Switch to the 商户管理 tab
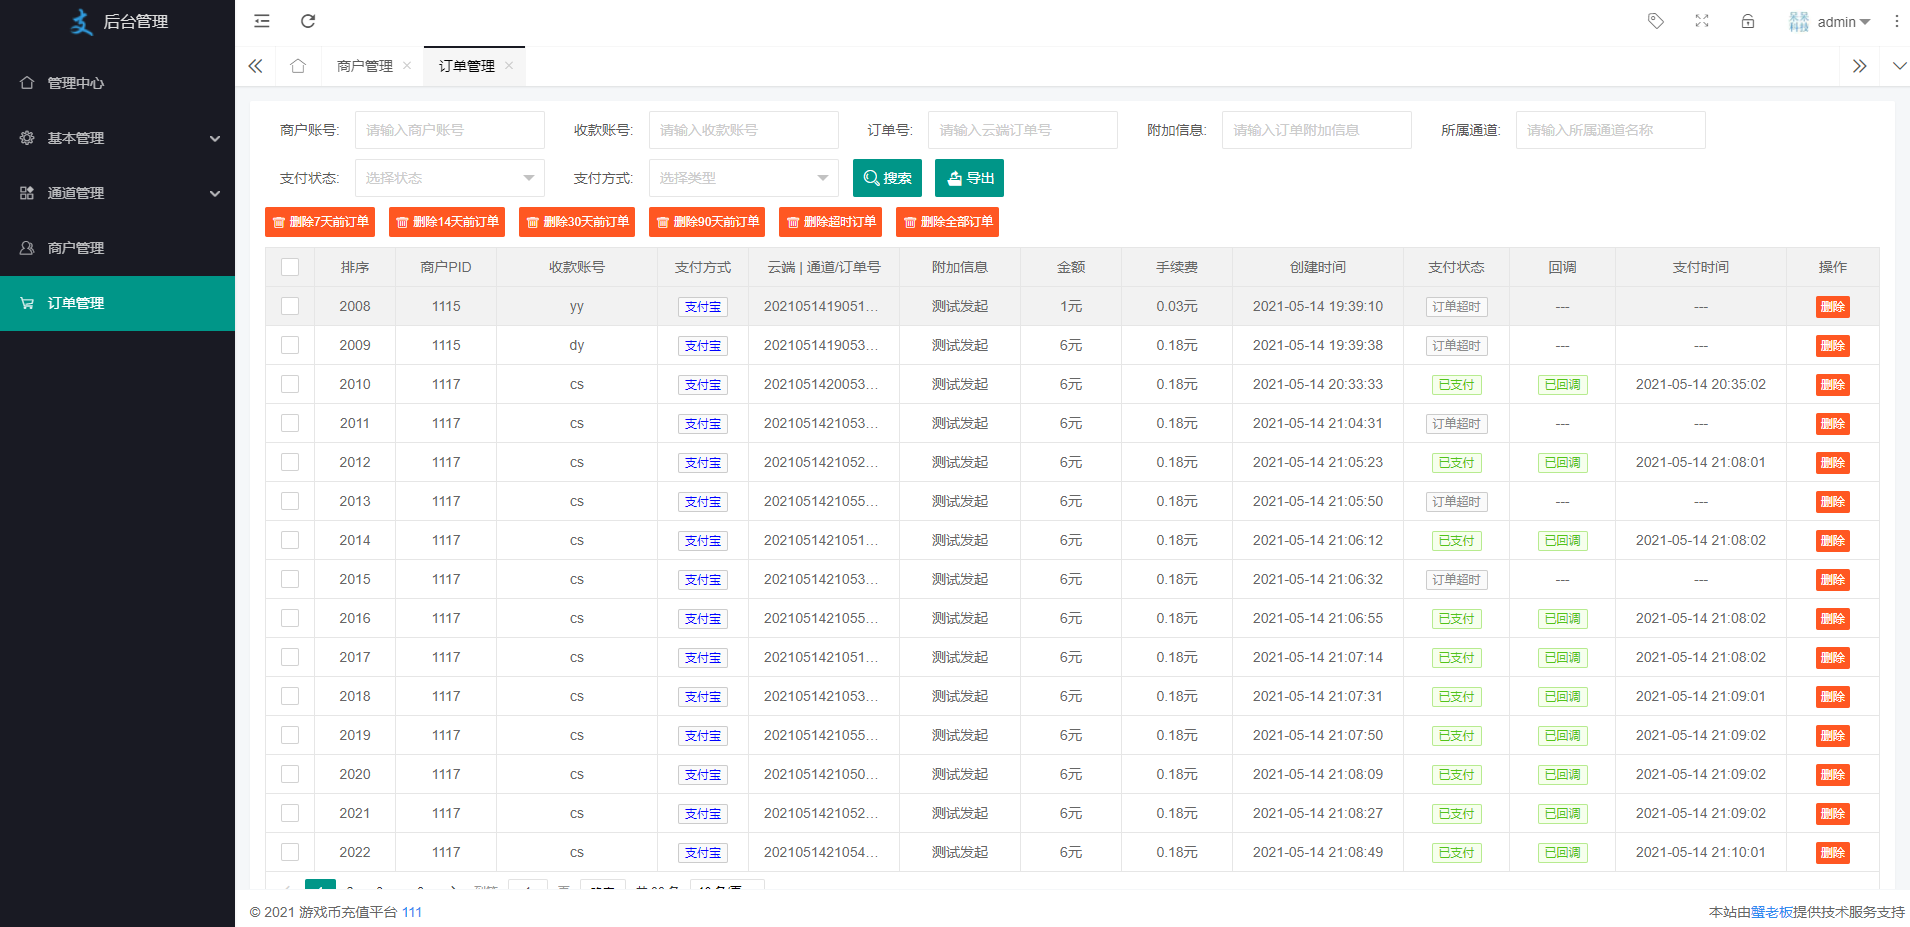This screenshot has width=1910, height=927. click(x=365, y=66)
